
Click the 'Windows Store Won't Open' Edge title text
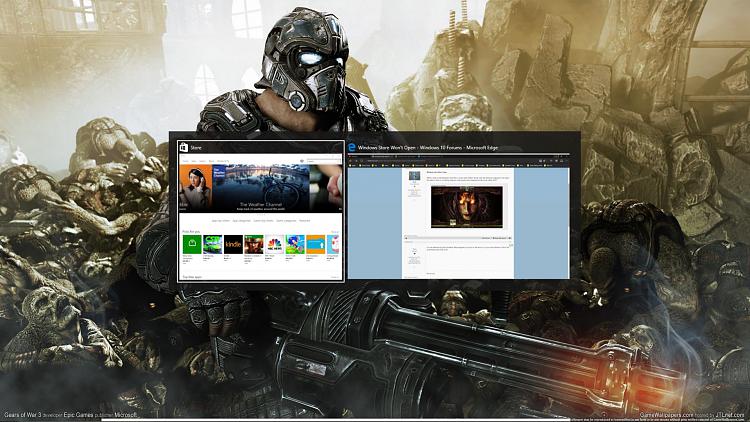(x=428, y=148)
